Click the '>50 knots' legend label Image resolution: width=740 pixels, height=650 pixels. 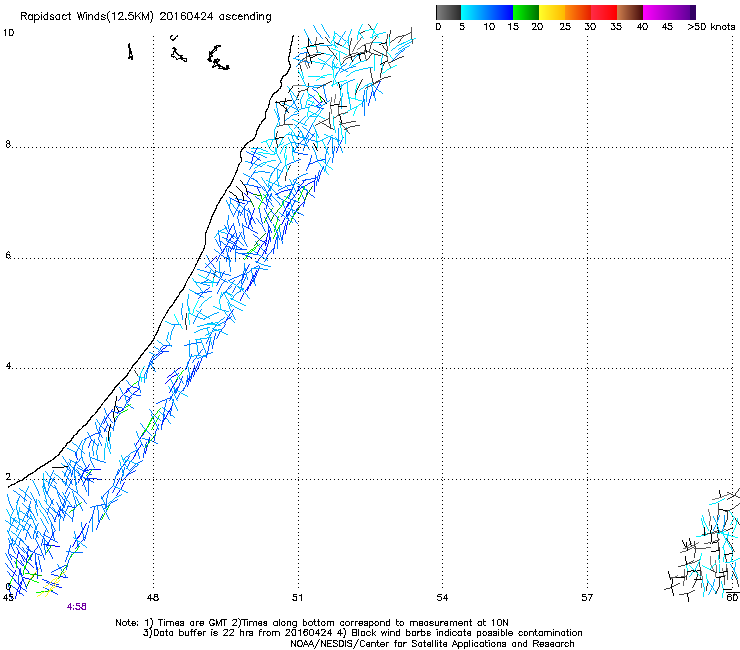click(x=711, y=27)
